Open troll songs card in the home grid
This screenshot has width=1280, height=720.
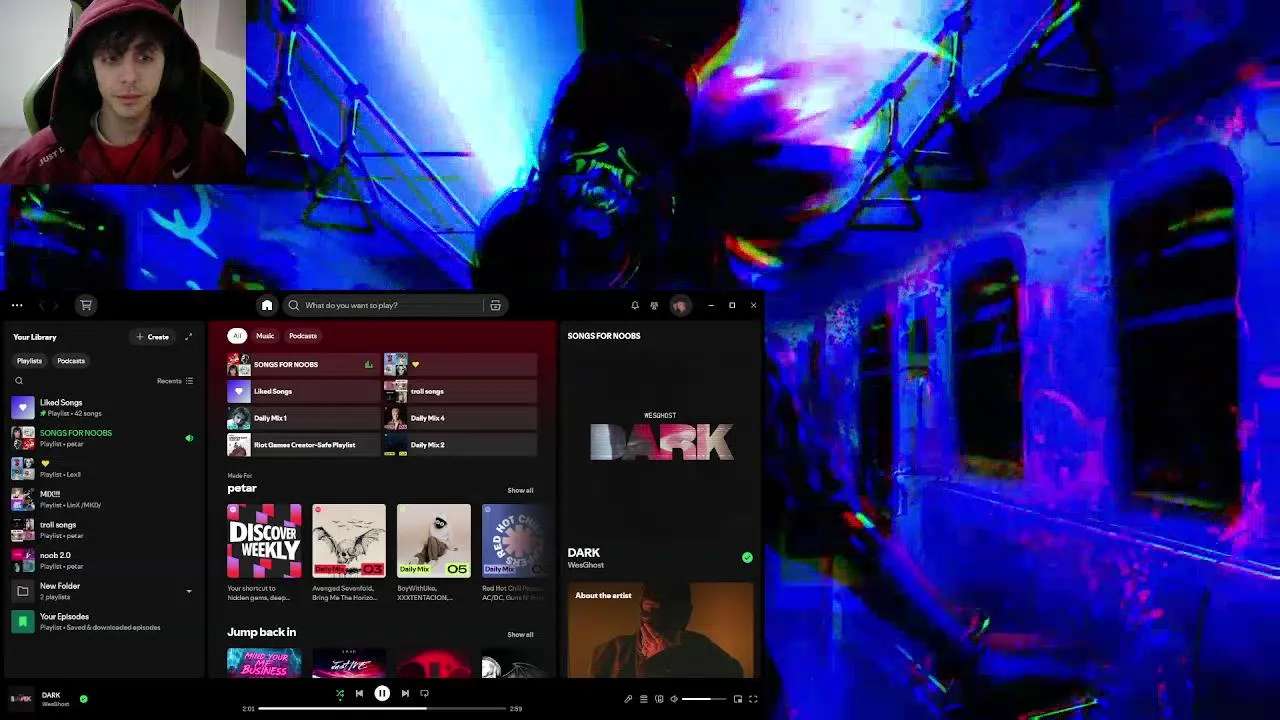tap(460, 391)
